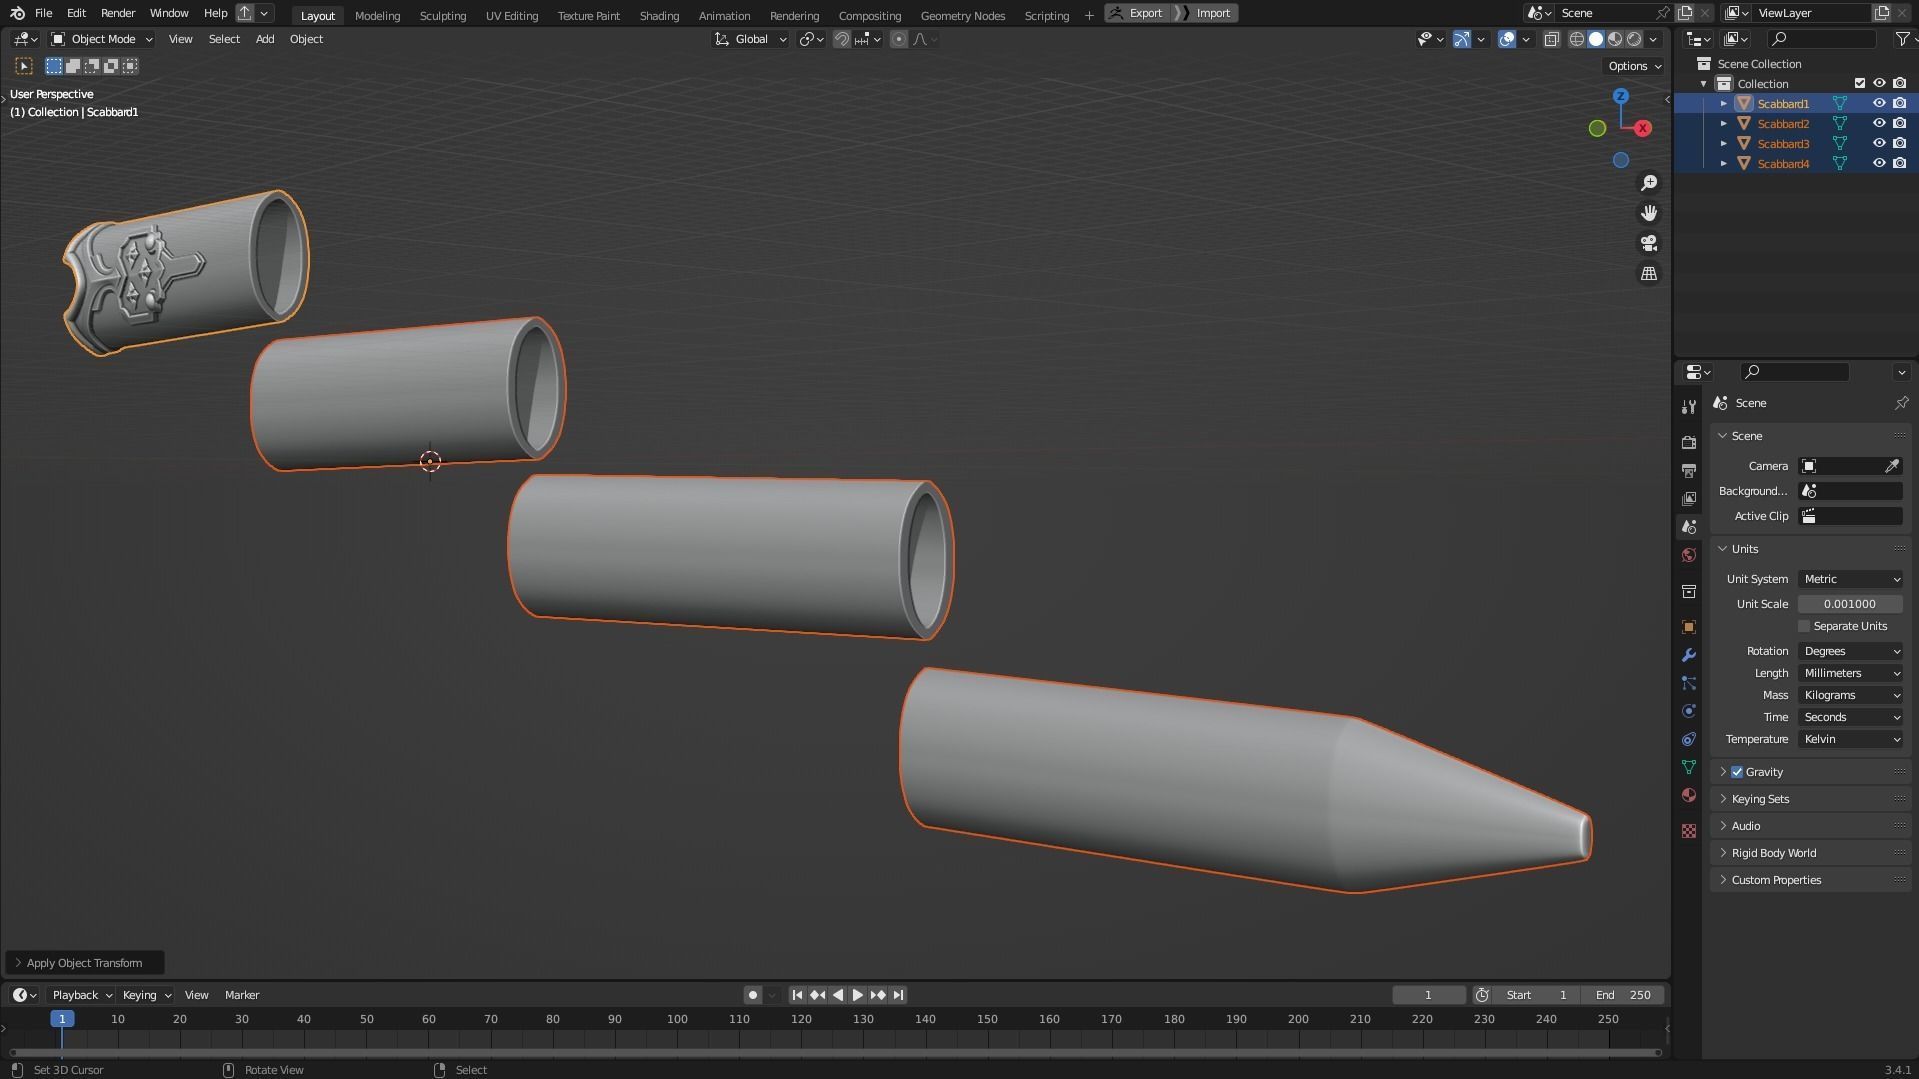The height and width of the screenshot is (1079, 1919).
Task: Open the Render menu
Action: (x=118, y=13)
